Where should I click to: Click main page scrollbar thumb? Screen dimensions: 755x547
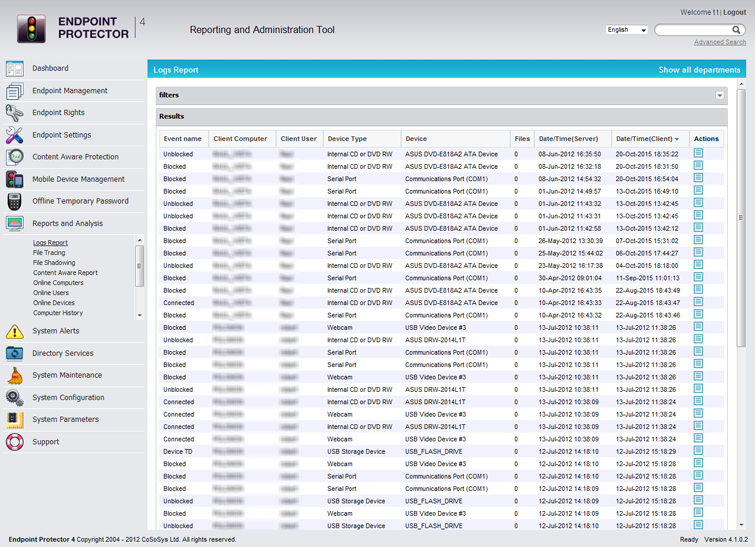coord(741,218)
